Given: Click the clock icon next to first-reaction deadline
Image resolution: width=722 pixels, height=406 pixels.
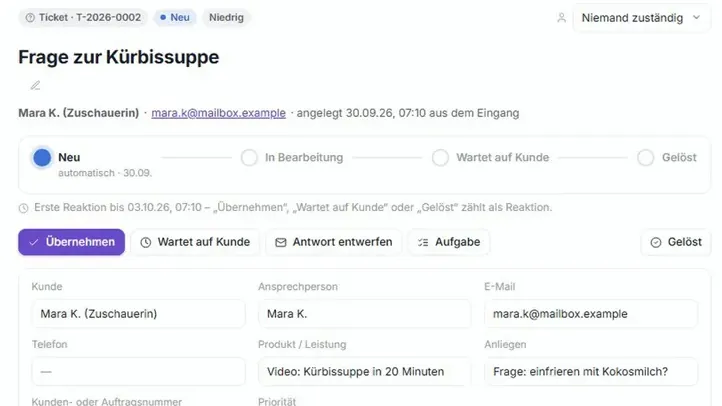Looking at the screenshot, I should (23, 208).
